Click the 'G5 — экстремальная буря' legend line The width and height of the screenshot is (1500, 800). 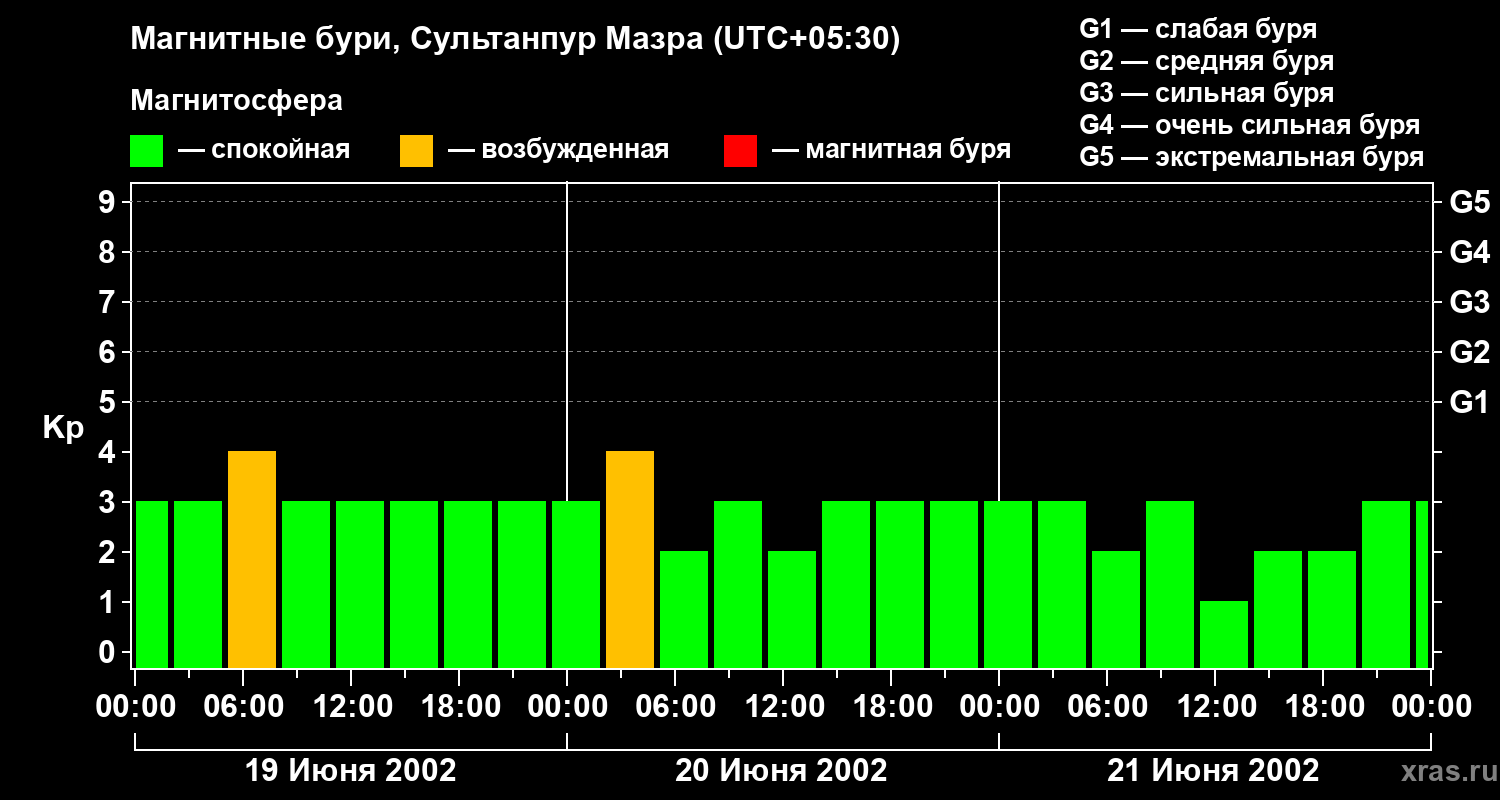click(x=1252, y=157)
